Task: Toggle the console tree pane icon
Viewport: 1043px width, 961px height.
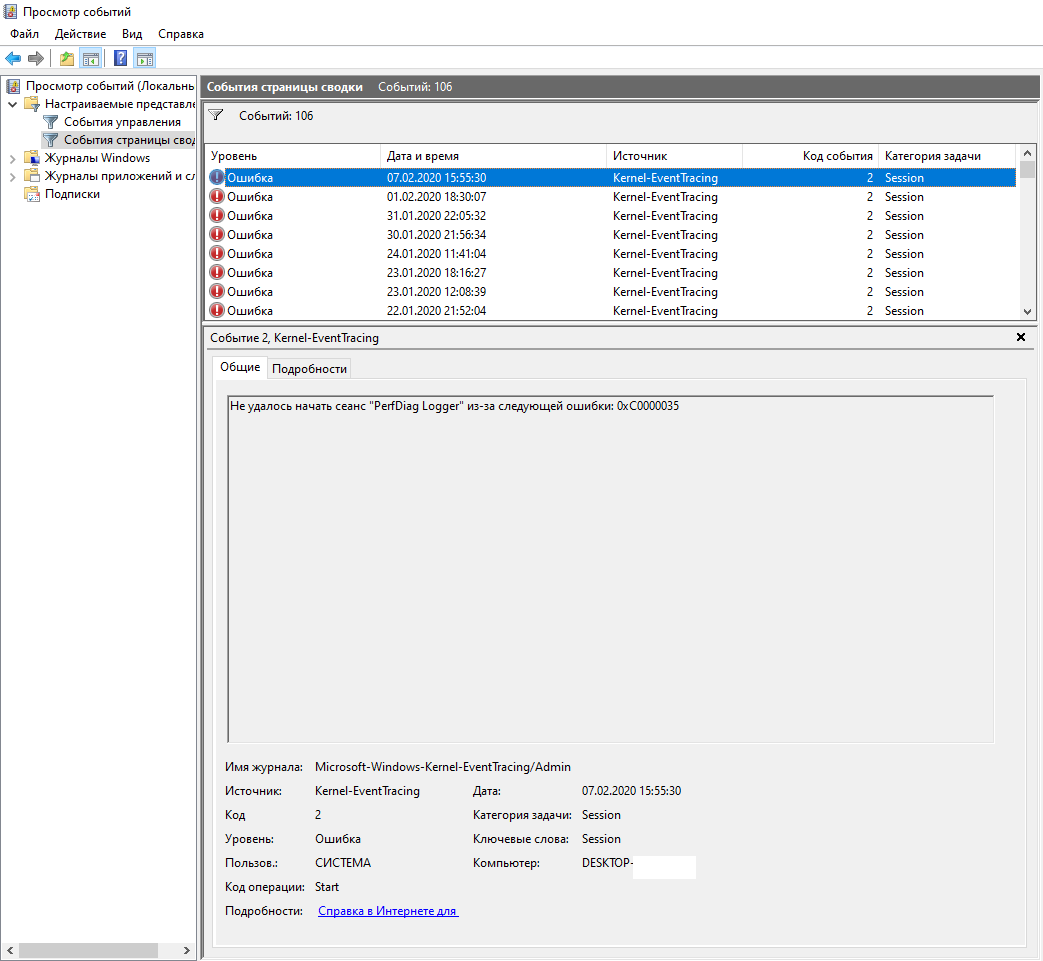Action: pyautogui.click(x=91, y=59)
